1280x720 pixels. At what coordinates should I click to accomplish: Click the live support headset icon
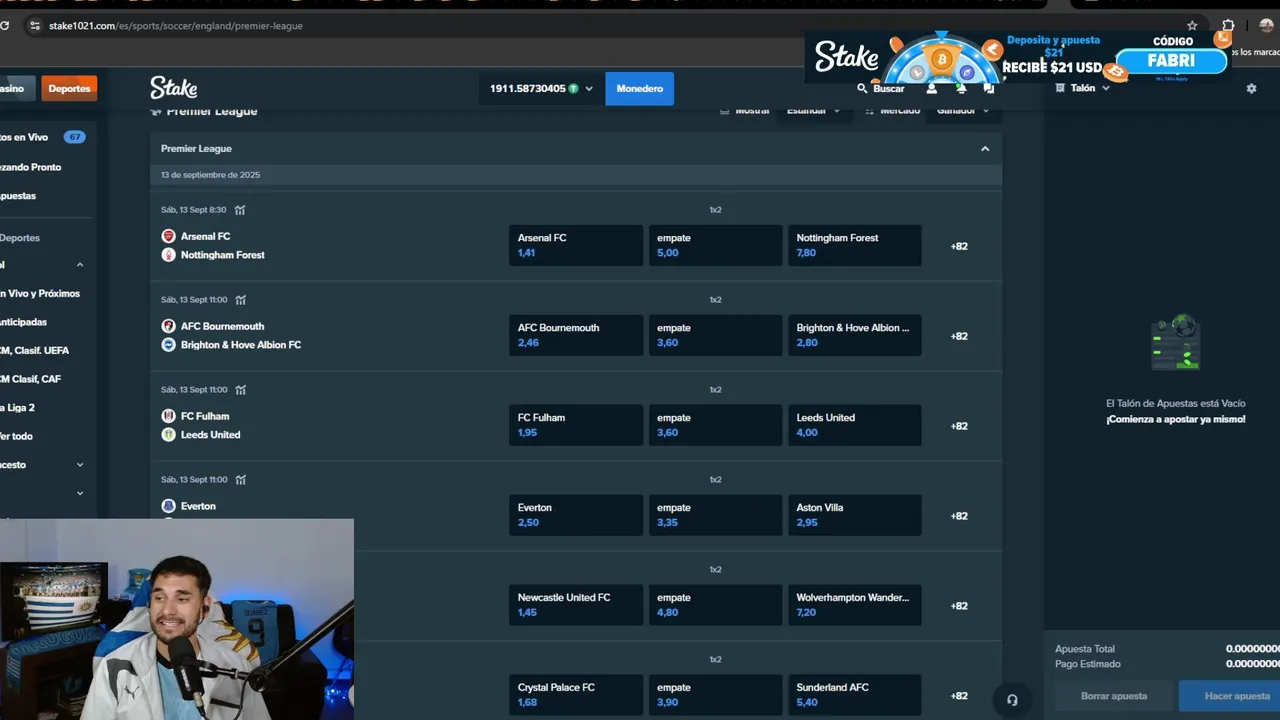(x=1012, y=700)
